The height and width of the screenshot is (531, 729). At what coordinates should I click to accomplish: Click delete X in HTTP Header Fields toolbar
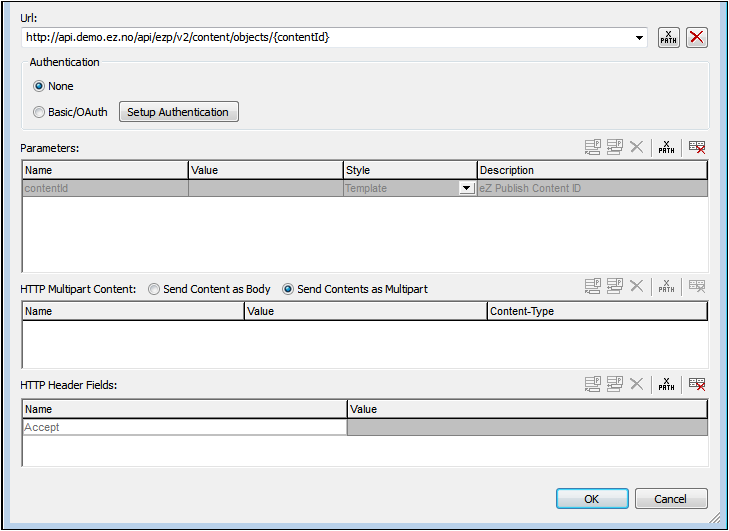(636, 384)
